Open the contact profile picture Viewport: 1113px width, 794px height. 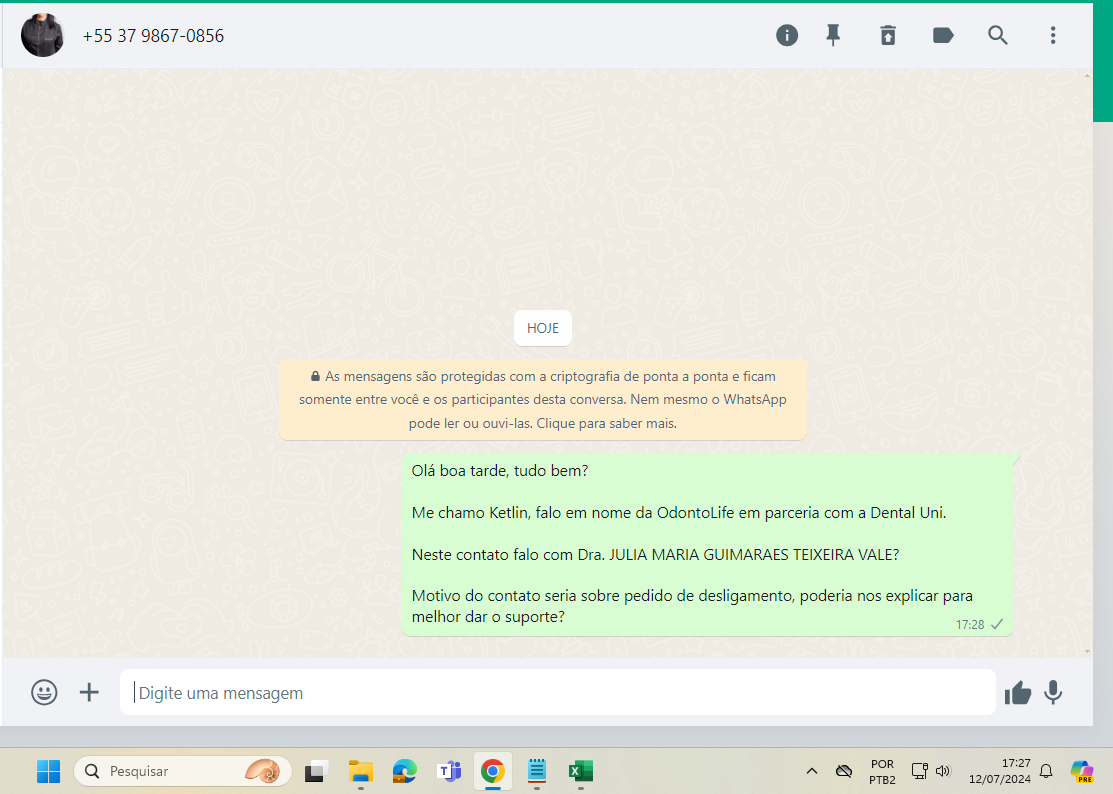click(43, 35)
